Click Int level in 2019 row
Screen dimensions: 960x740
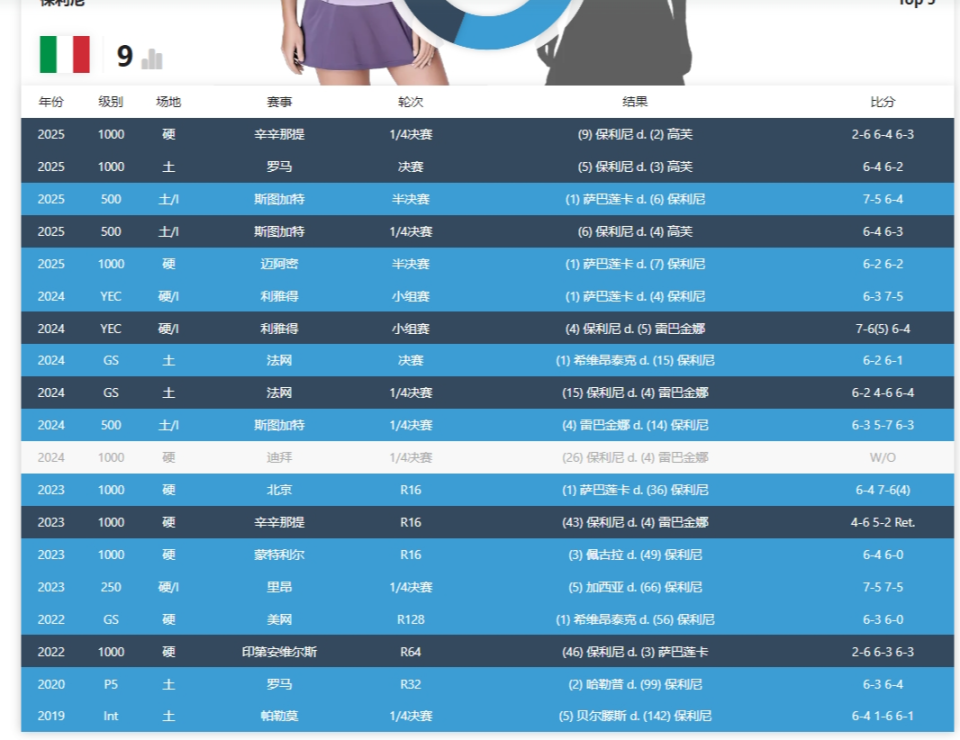point(111,716)
